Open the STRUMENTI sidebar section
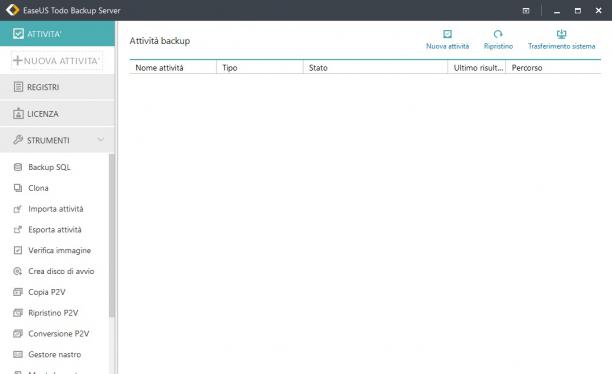Viewport: 612px width, 374px height. (57, 140)
